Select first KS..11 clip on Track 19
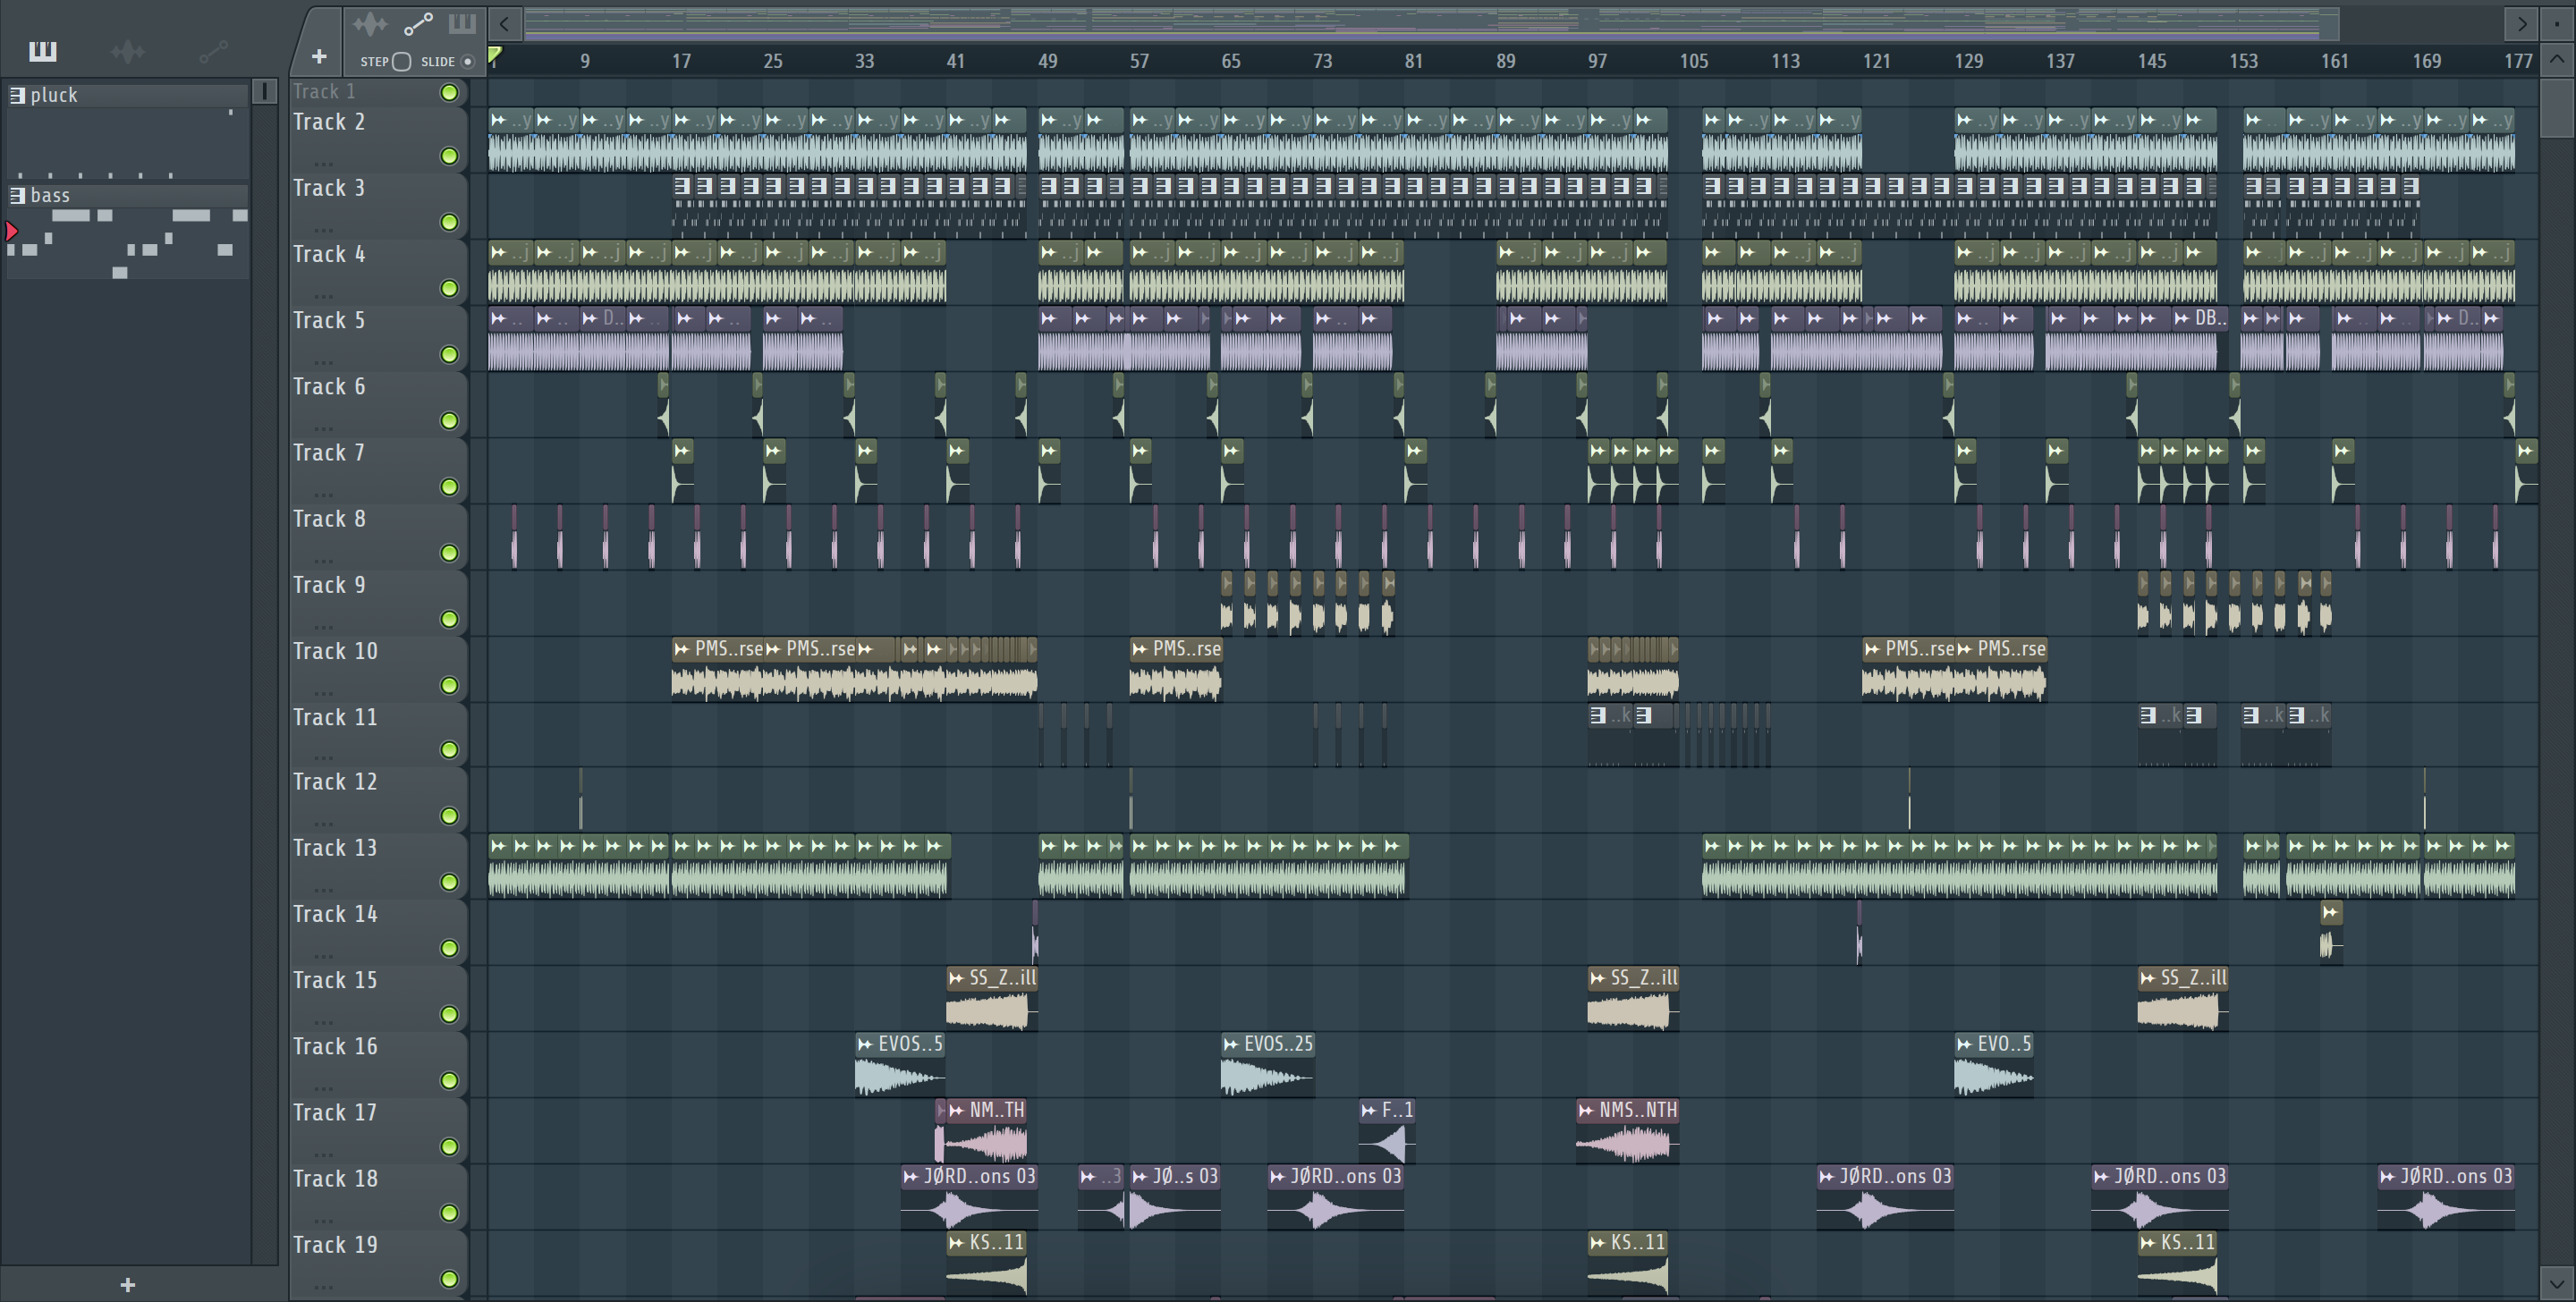The width and height of the screenshot is (2576, 1302). coord(986,1262)
